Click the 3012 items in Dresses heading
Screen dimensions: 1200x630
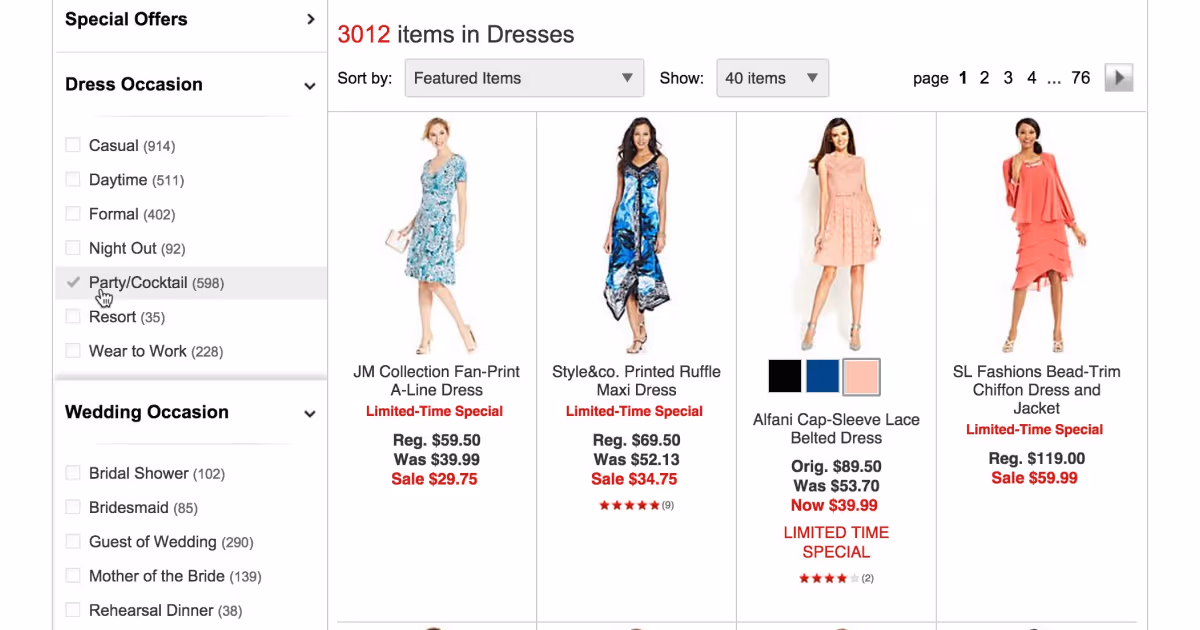456,34
